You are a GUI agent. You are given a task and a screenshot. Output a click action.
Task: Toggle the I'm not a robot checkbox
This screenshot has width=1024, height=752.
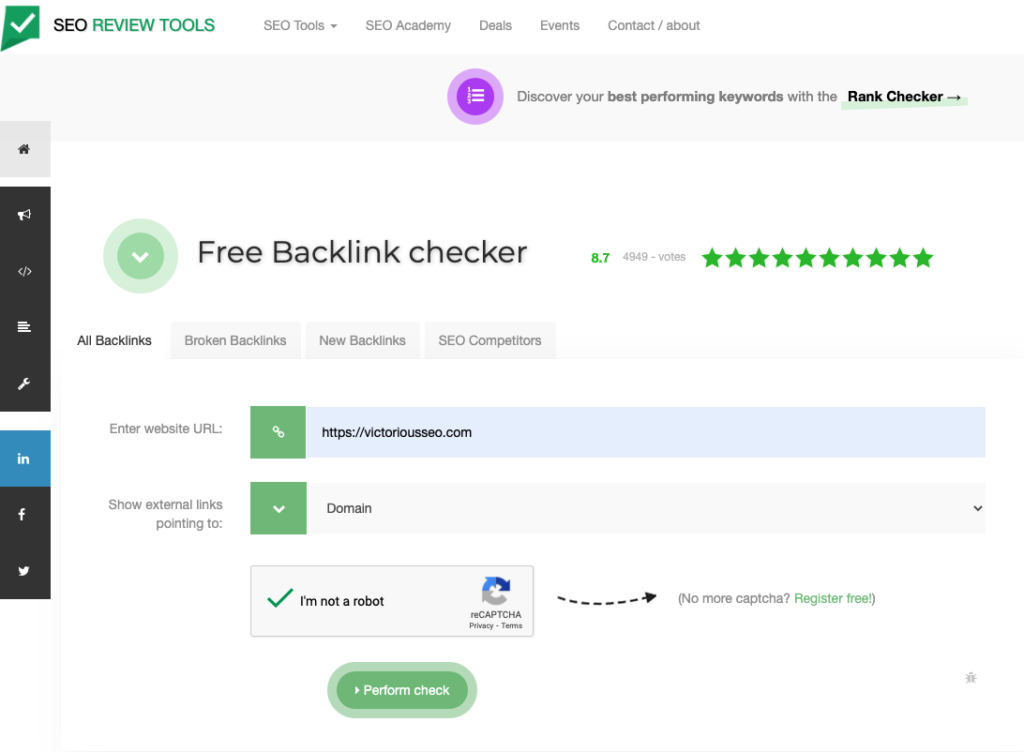pyautogui.click(x=280, y=600)
